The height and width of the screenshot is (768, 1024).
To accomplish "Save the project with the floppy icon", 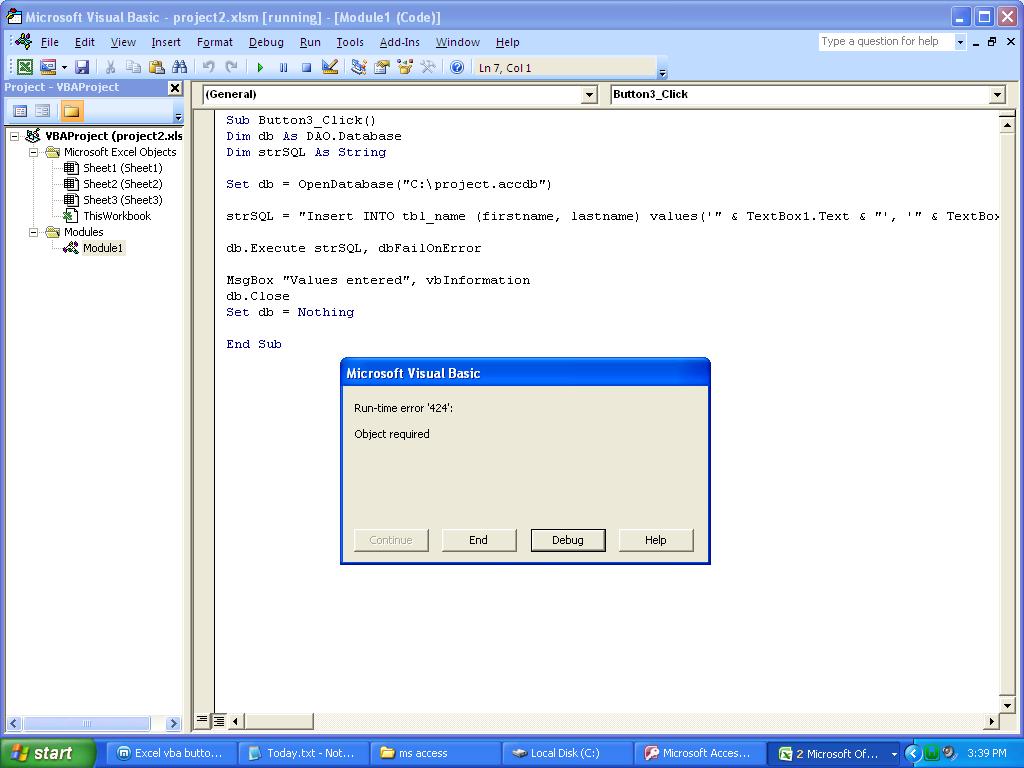I will pos(82,67).
